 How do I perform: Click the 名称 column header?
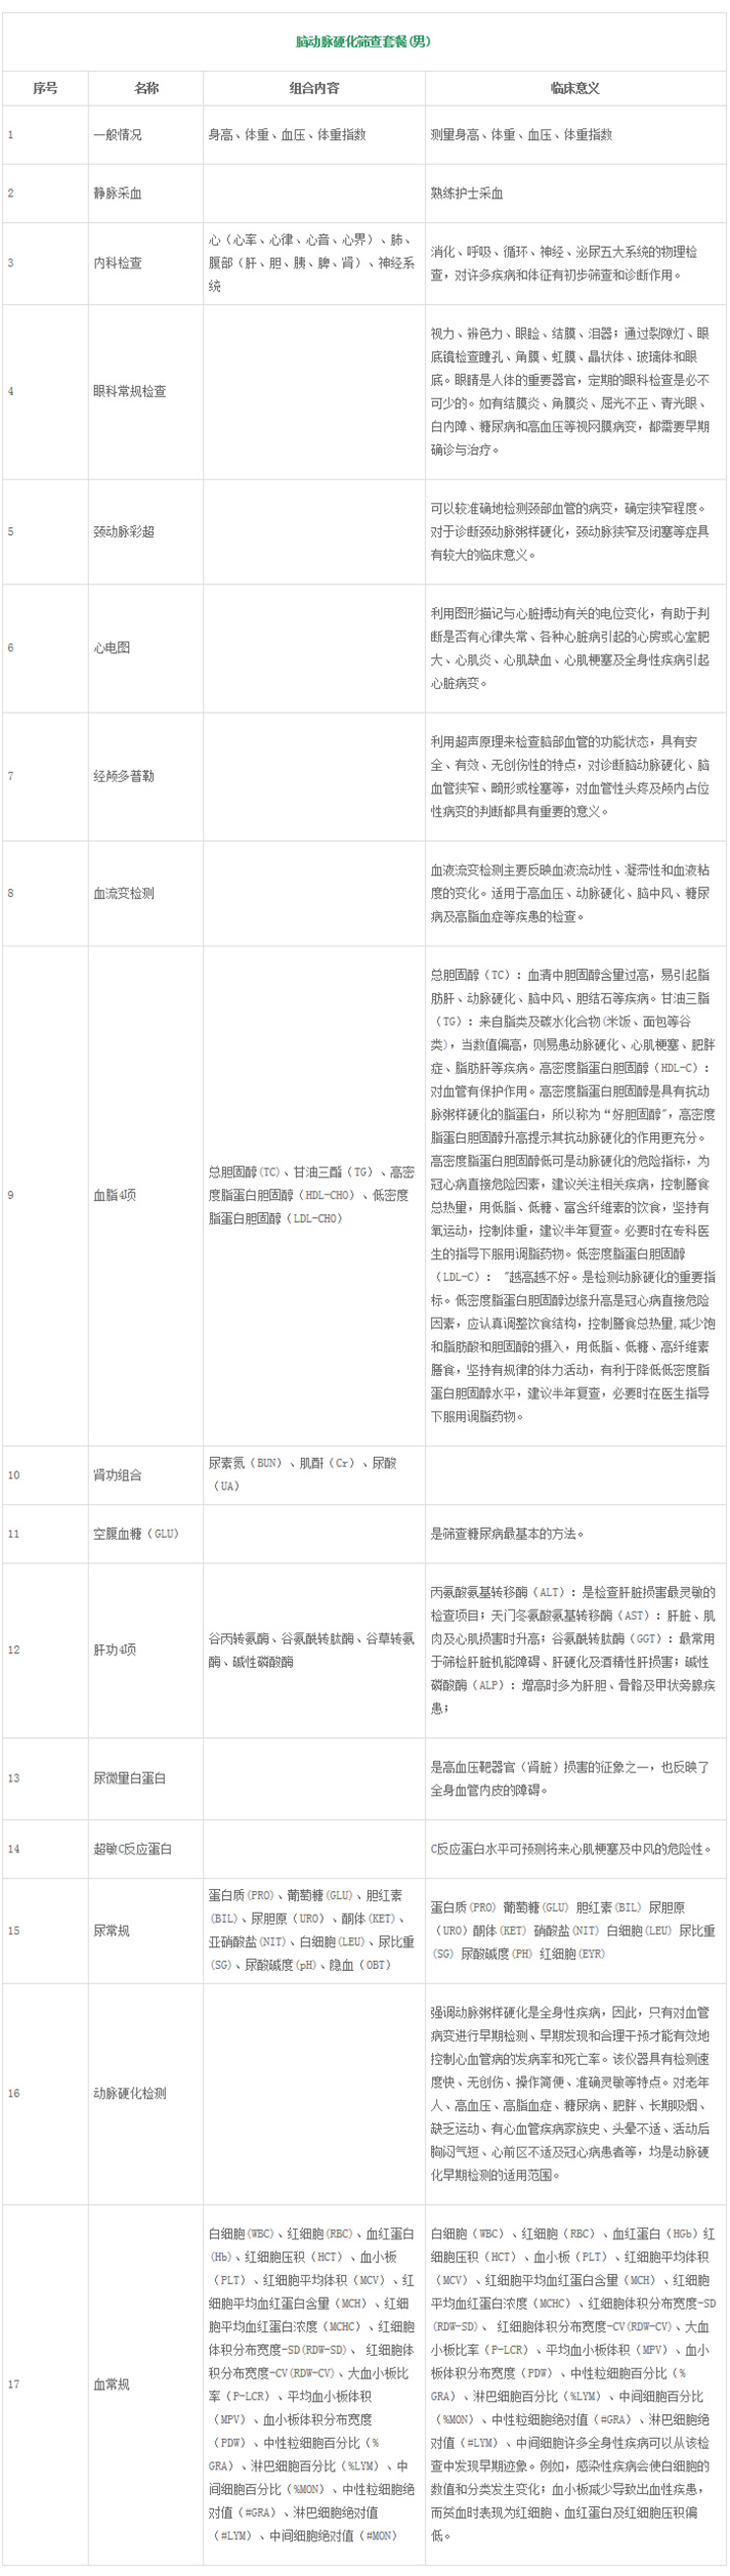coord(146,88)
